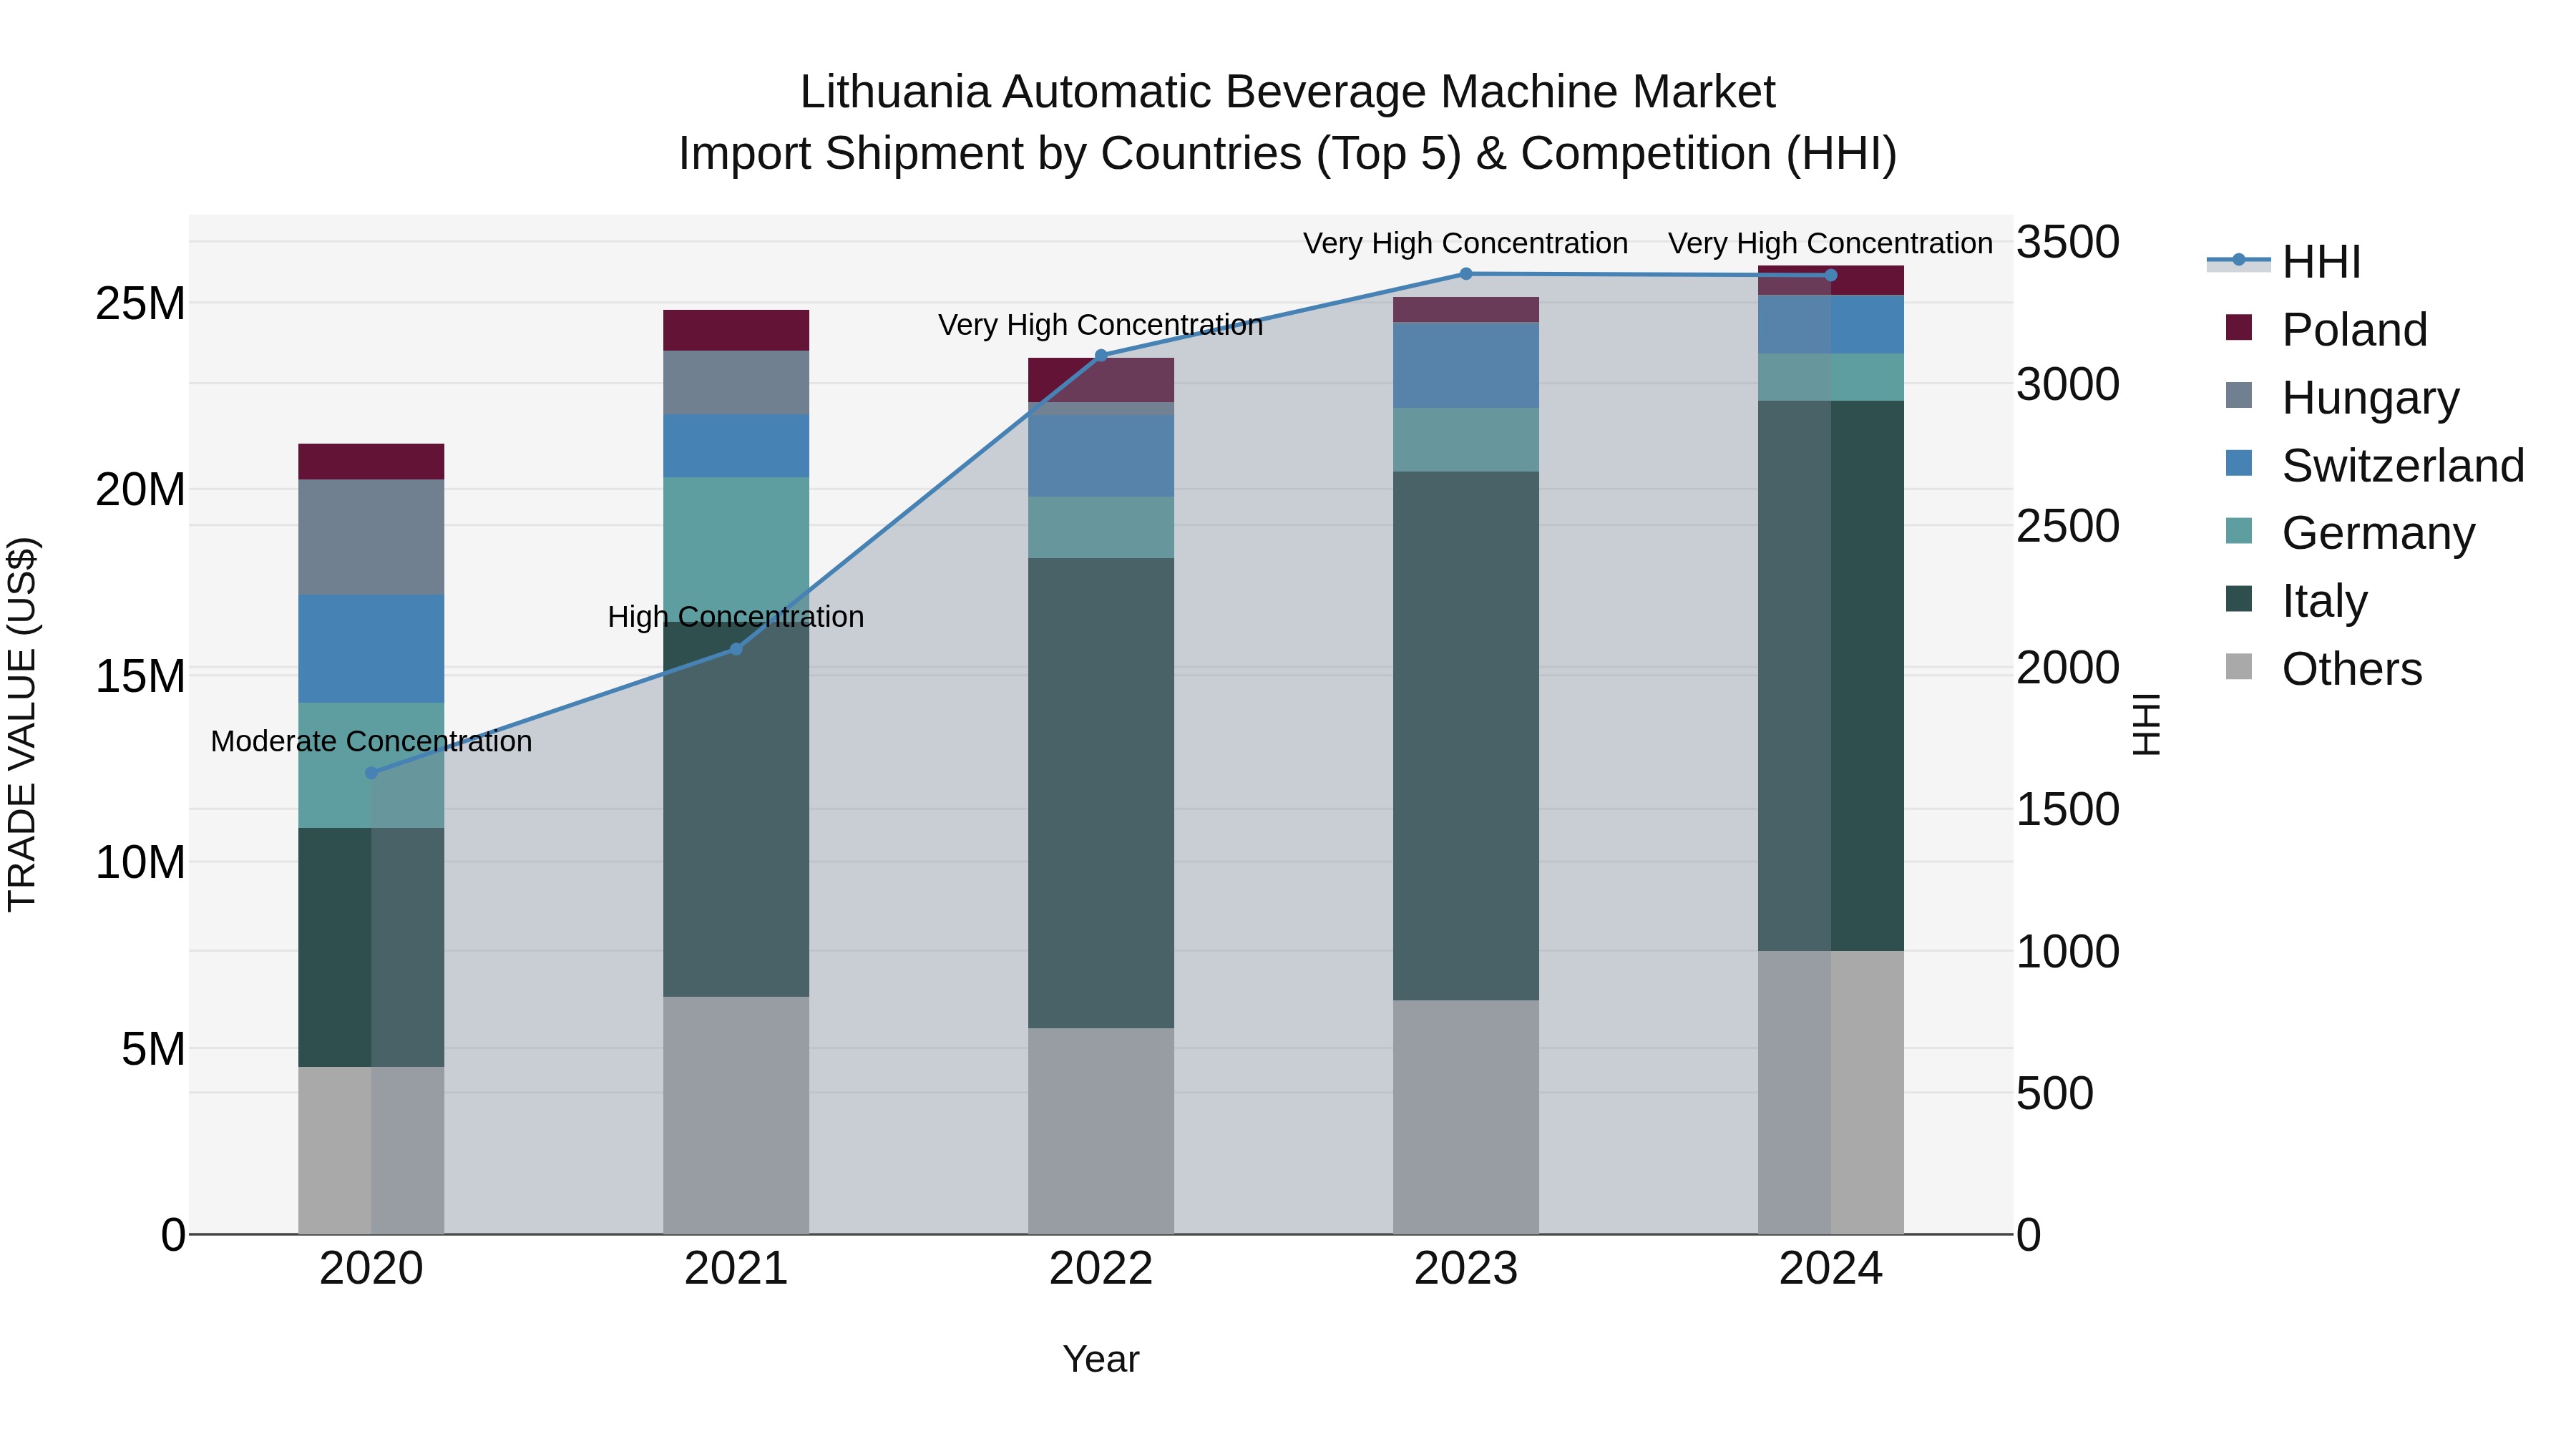Click the Others segment of 2022 bar
Screen dimensions: 2576x1449
pyautogui.click(x=1101, y=1131)
